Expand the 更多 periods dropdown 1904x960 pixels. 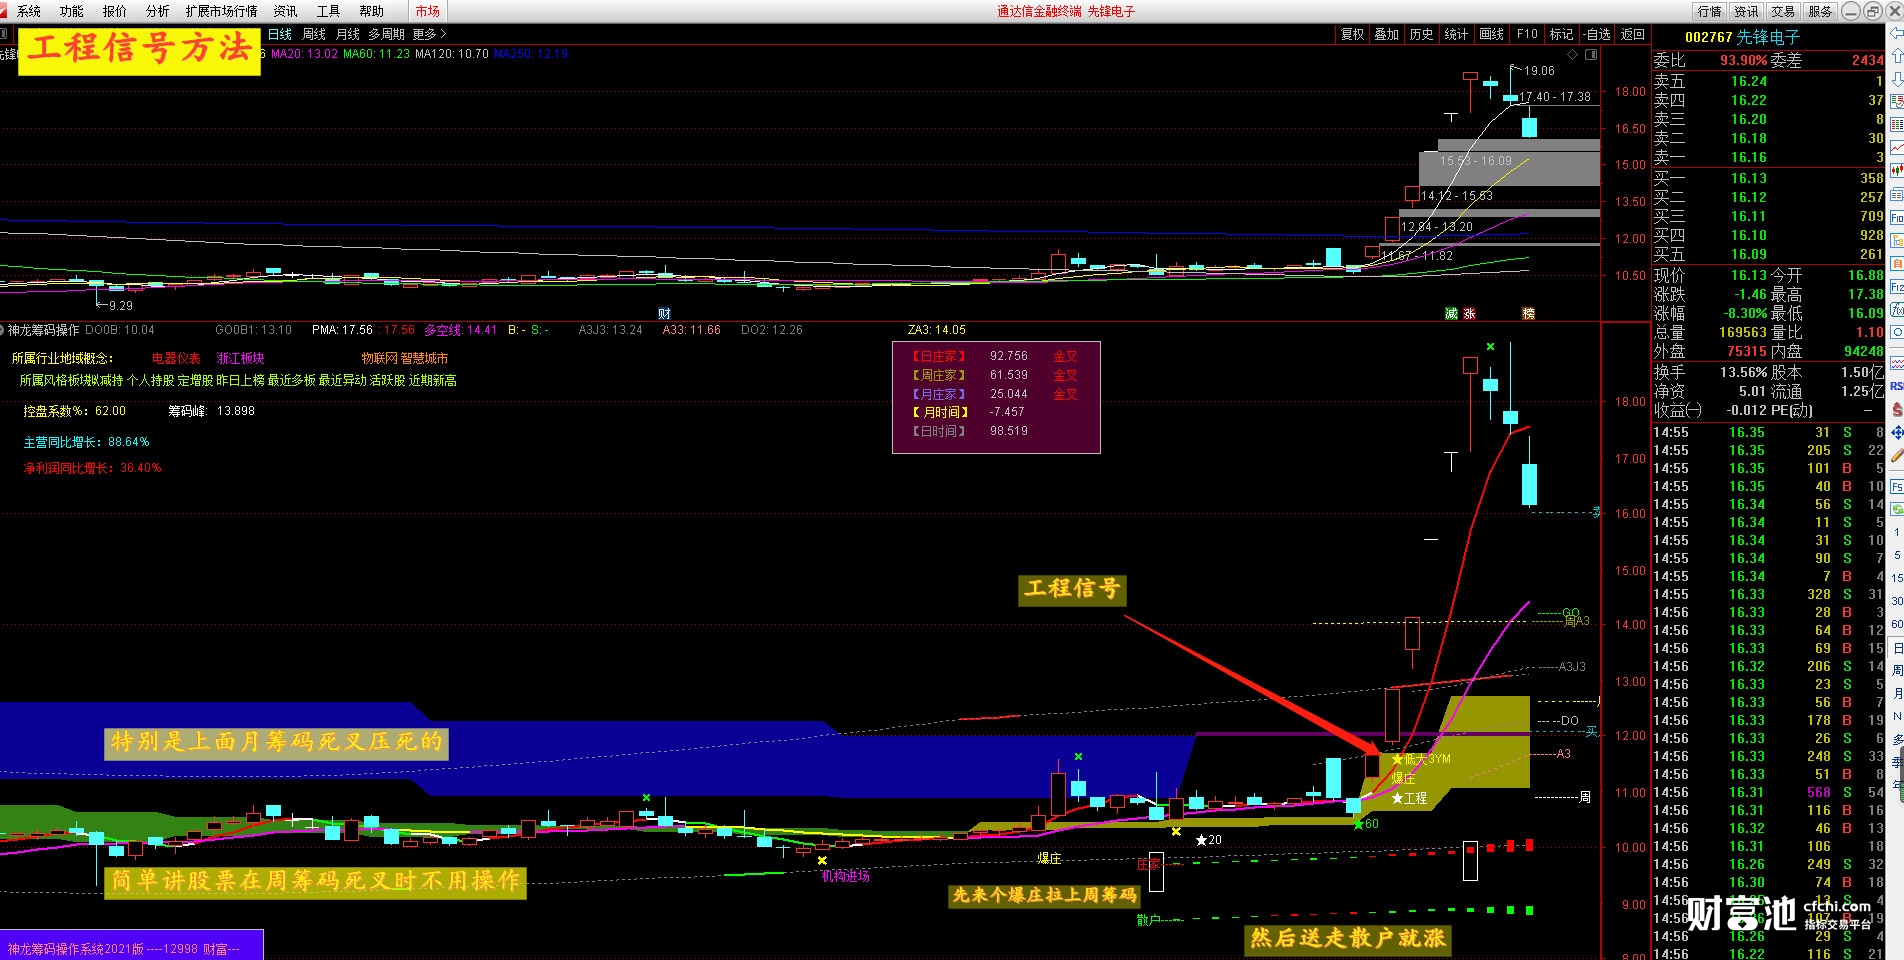429,34
